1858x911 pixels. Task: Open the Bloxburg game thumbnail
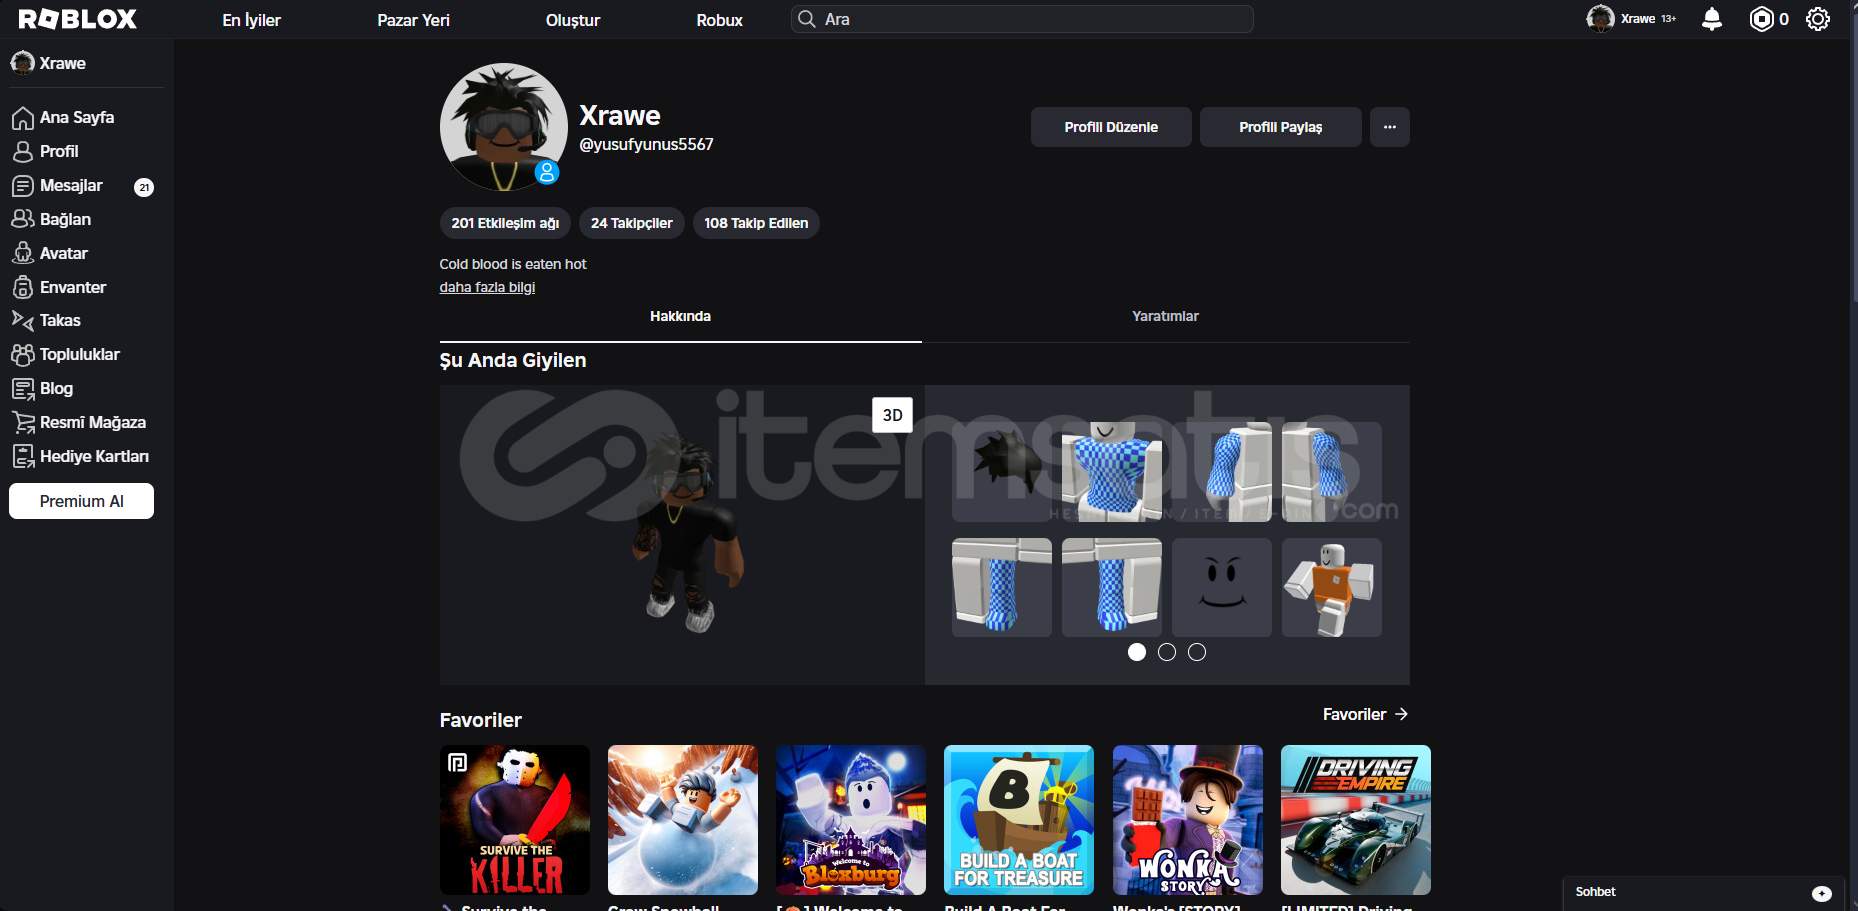(x=851, y=820)
